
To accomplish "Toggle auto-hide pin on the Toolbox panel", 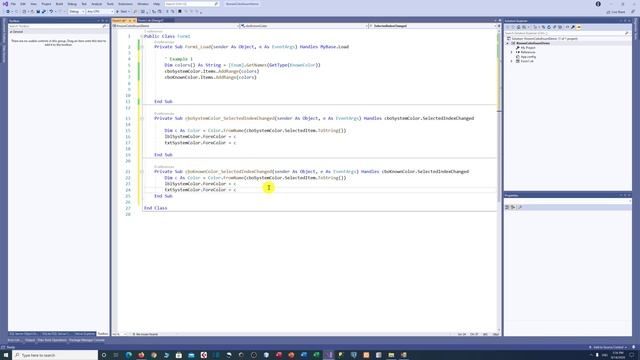I will pos(102,21).
